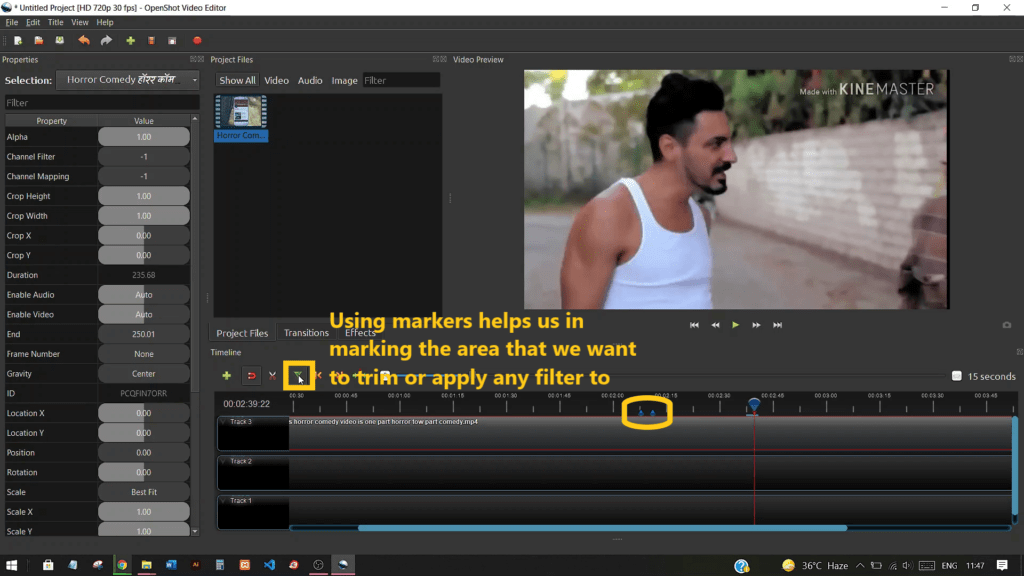Start export with the red Export Video icon
Image resolution: width=1024 pixels, height=576 pixels.
click(198, 40)
